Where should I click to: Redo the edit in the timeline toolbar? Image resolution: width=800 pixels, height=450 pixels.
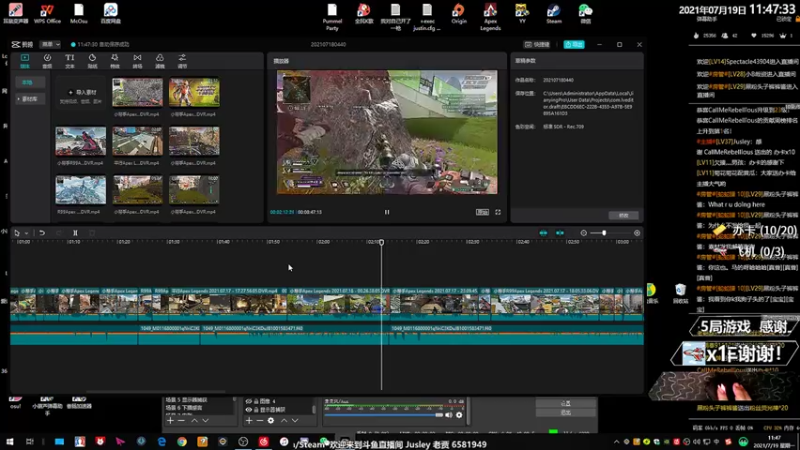click(59, 233)
